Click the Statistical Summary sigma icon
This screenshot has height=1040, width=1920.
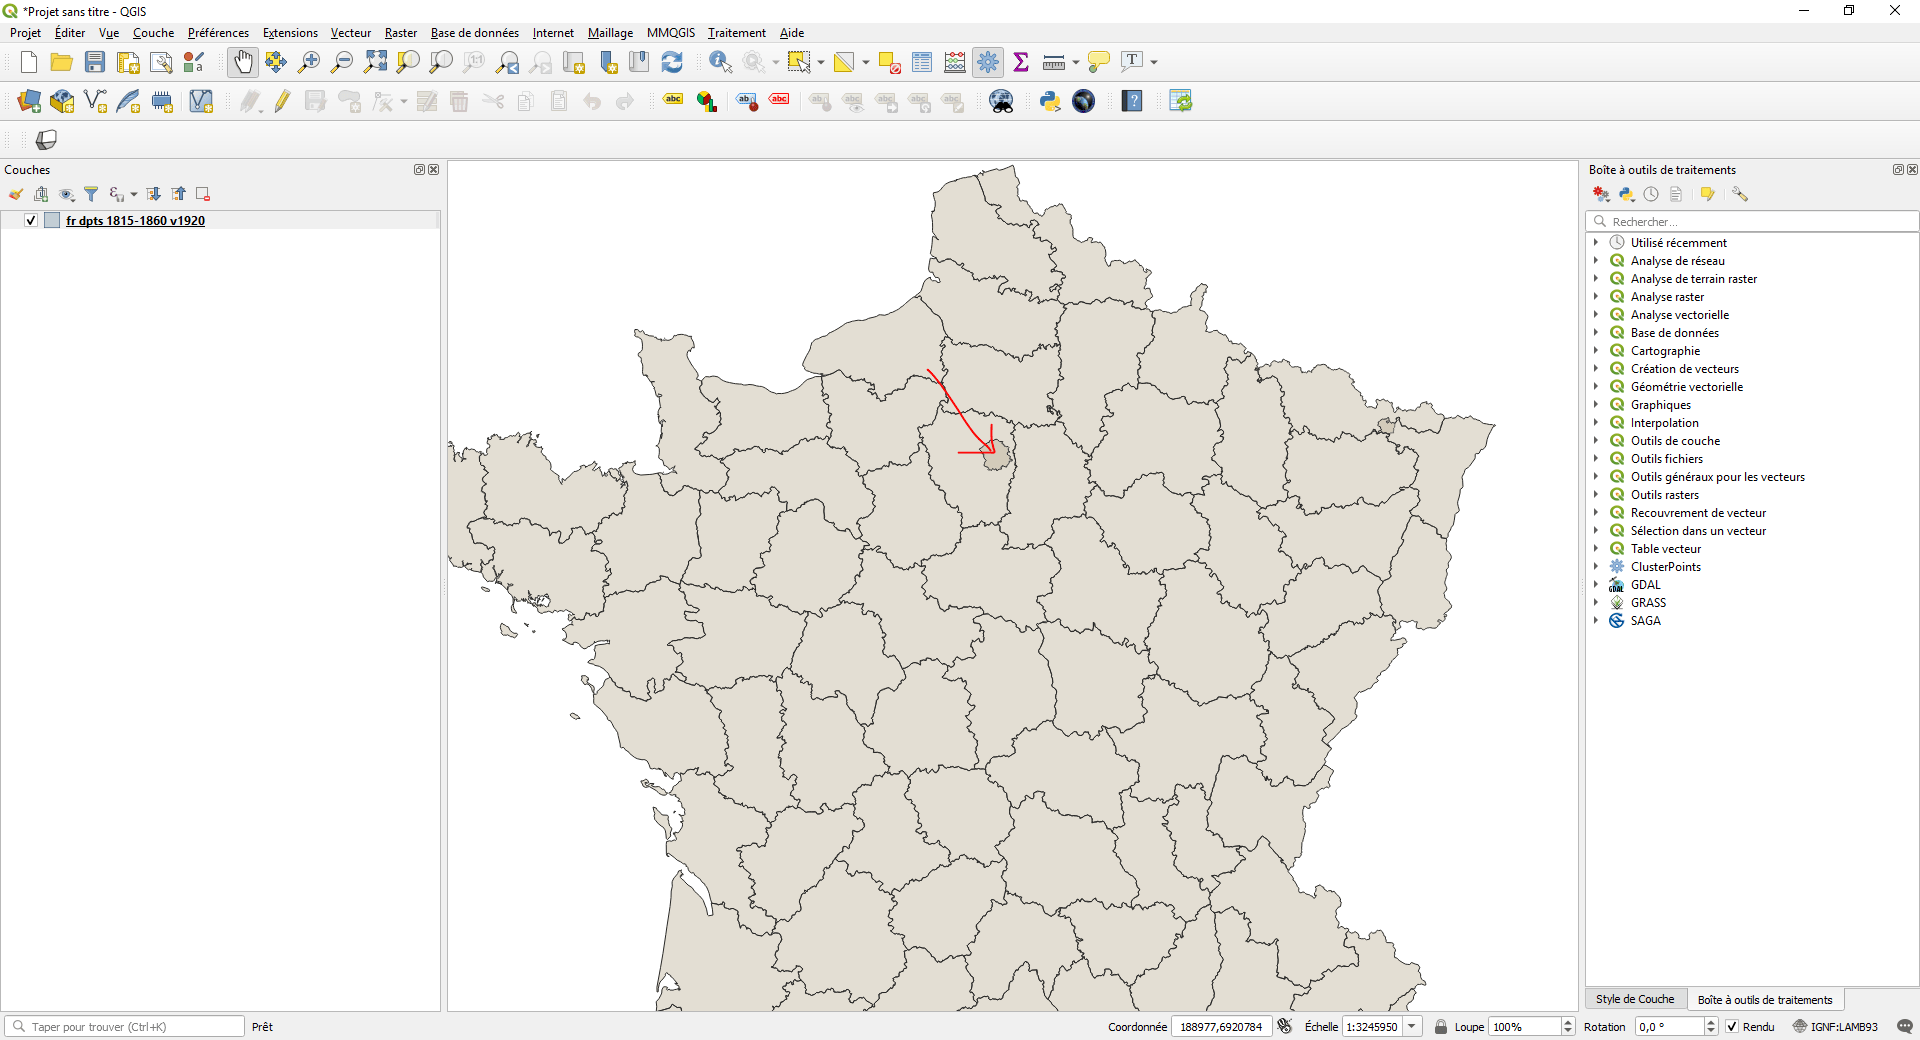click(x=1021, y=62)
